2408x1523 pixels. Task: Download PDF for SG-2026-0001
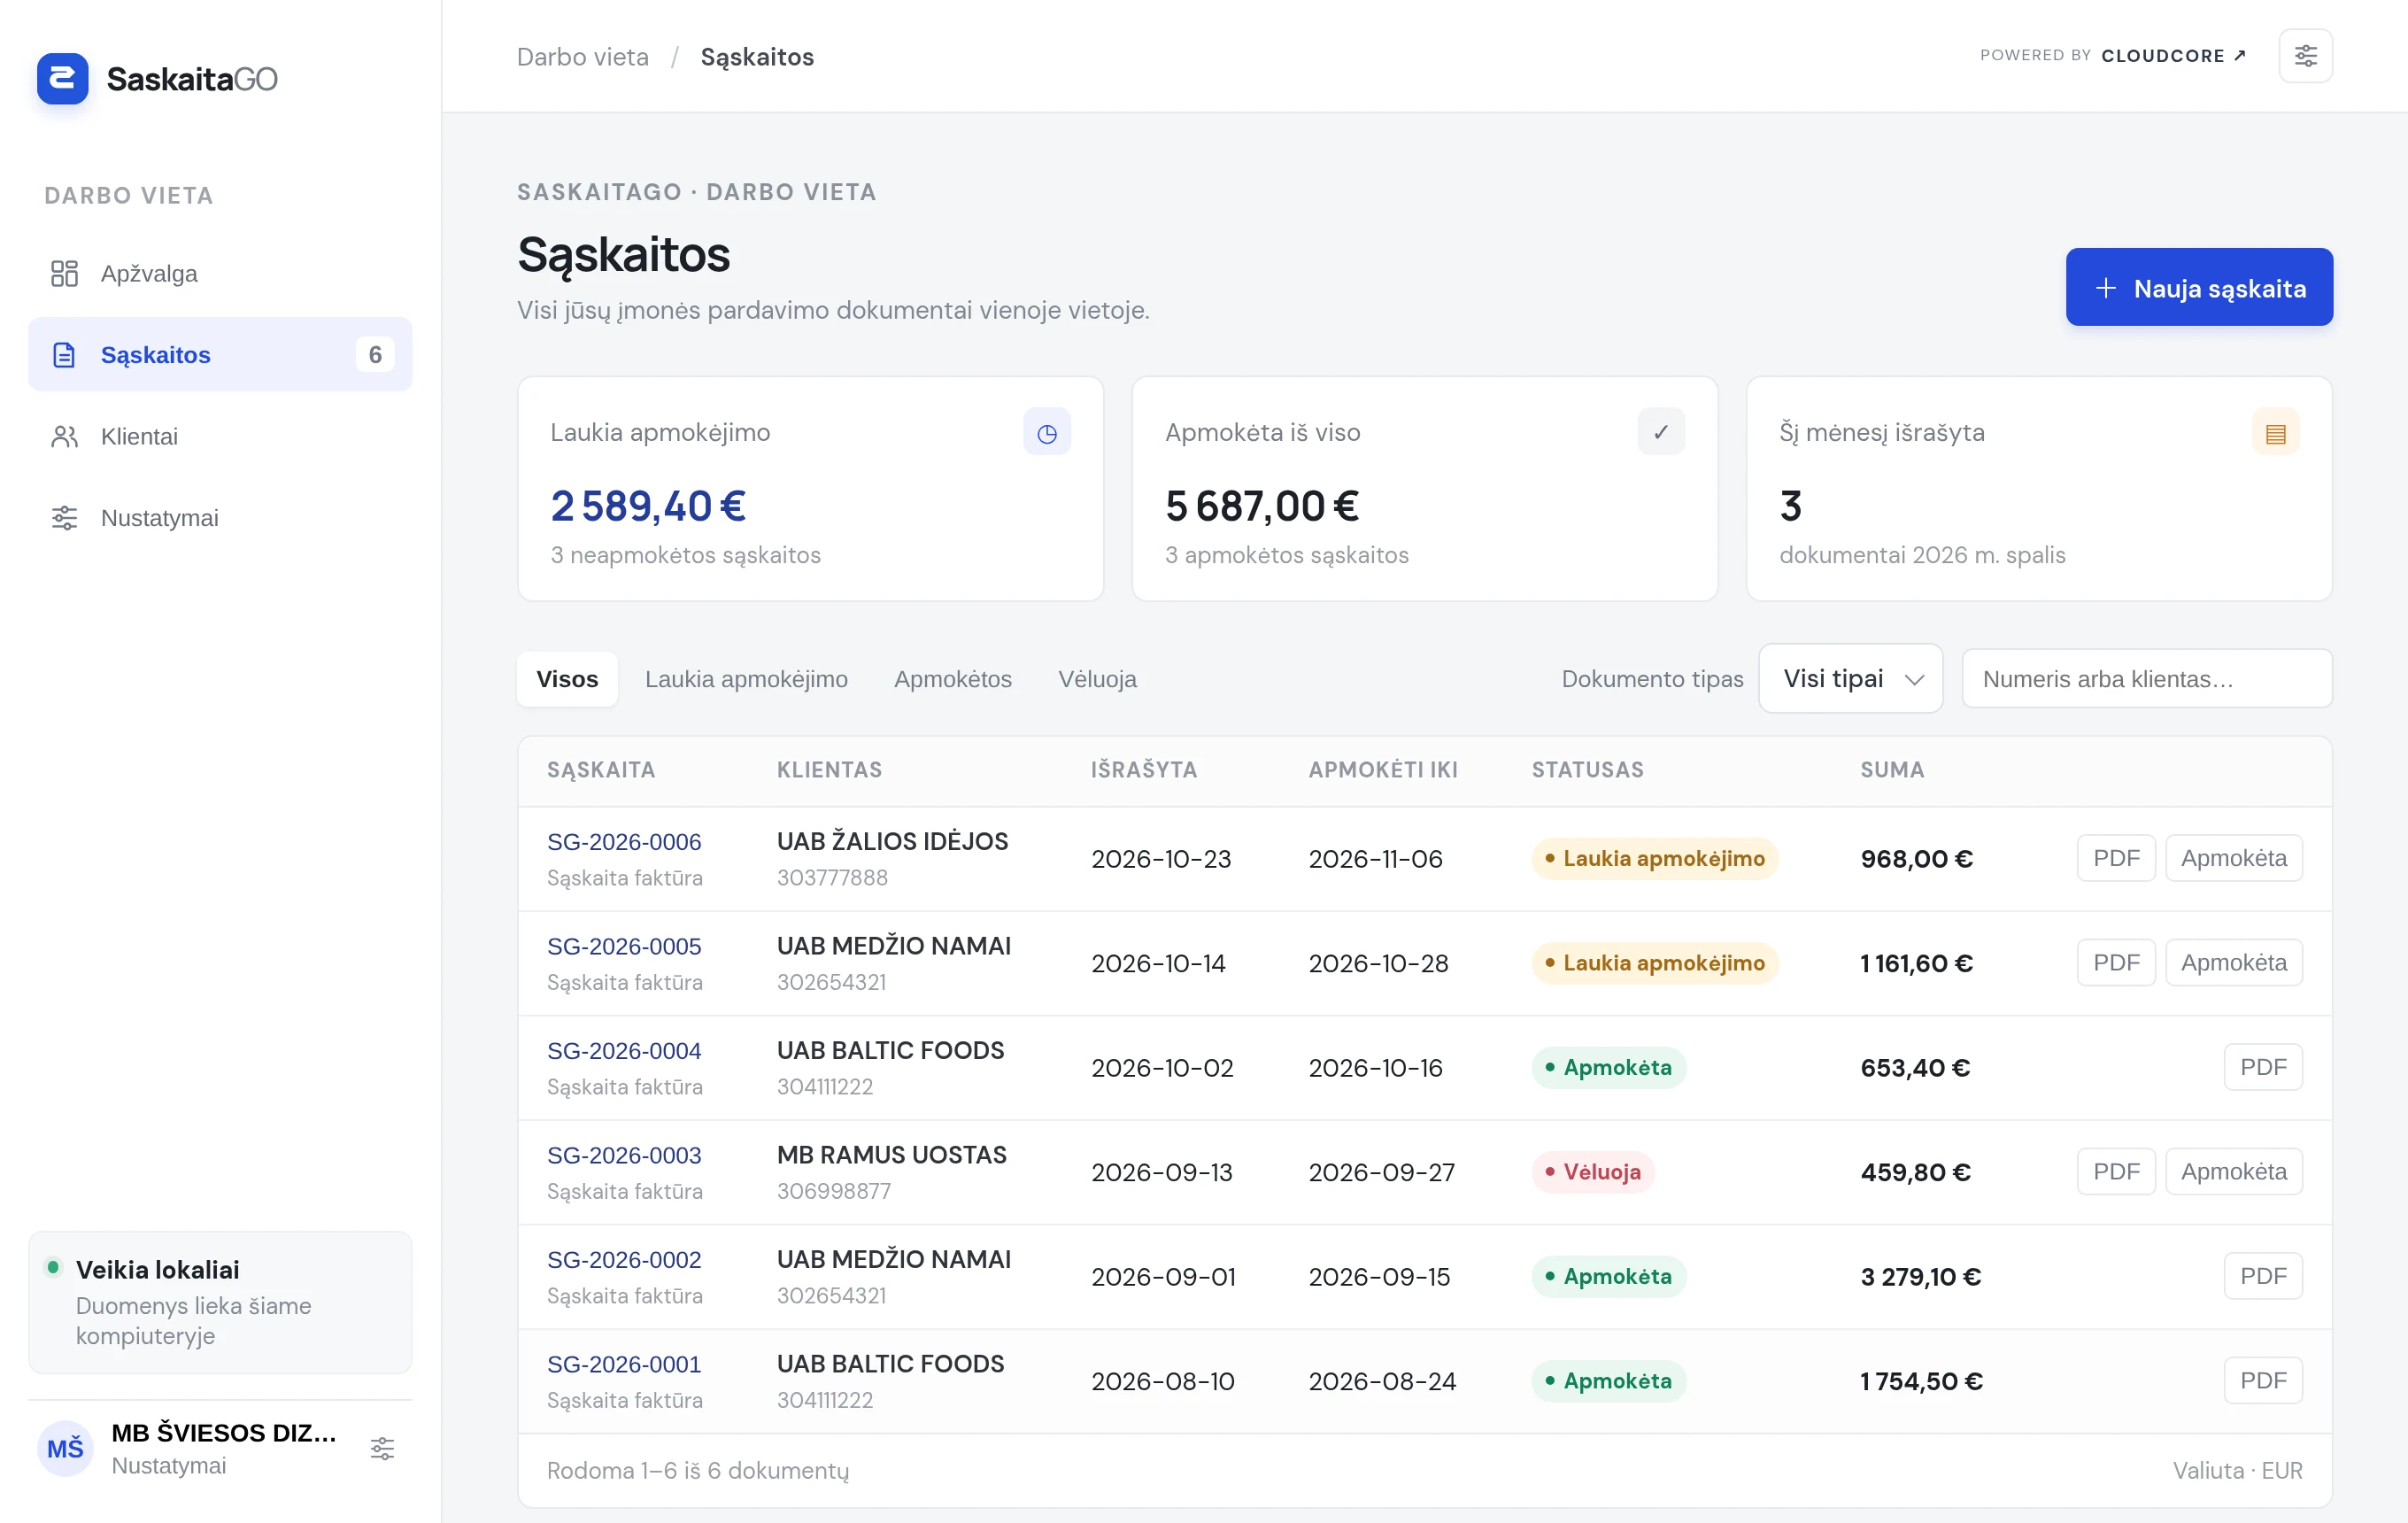tap(2263, 1381)
